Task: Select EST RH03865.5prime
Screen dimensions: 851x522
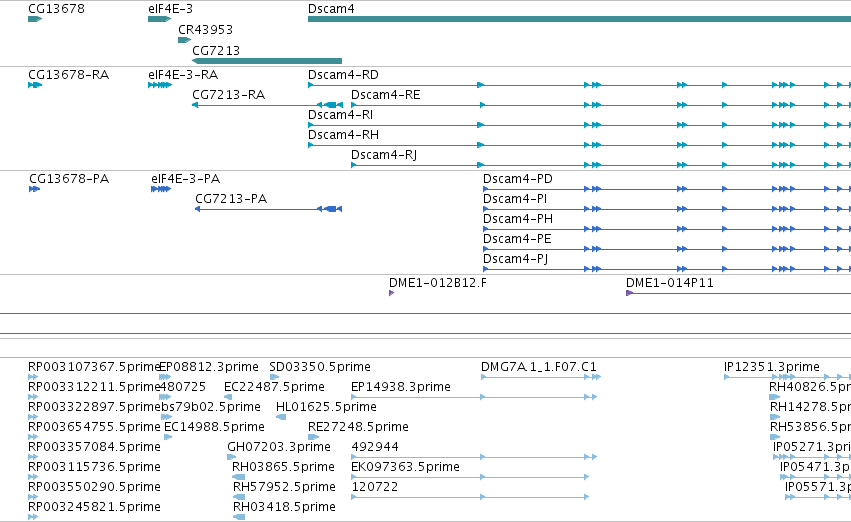Action: 283,467
